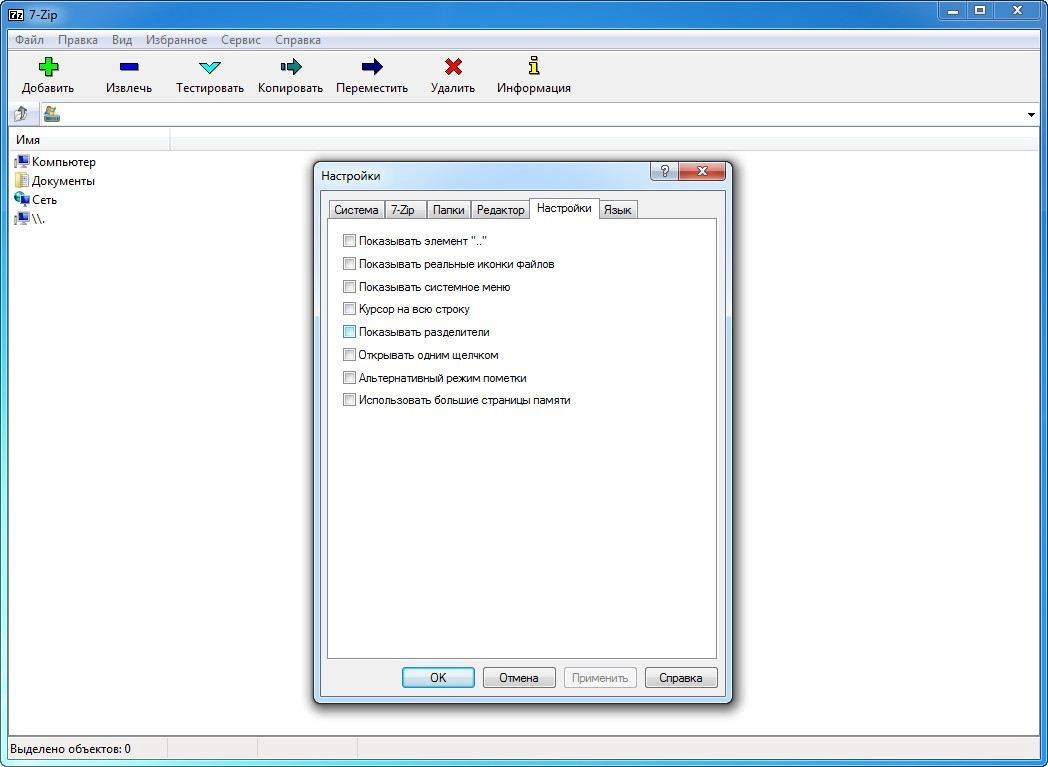Click the Документы folder icon
The image size is (1048, 767).
[22, 180]
